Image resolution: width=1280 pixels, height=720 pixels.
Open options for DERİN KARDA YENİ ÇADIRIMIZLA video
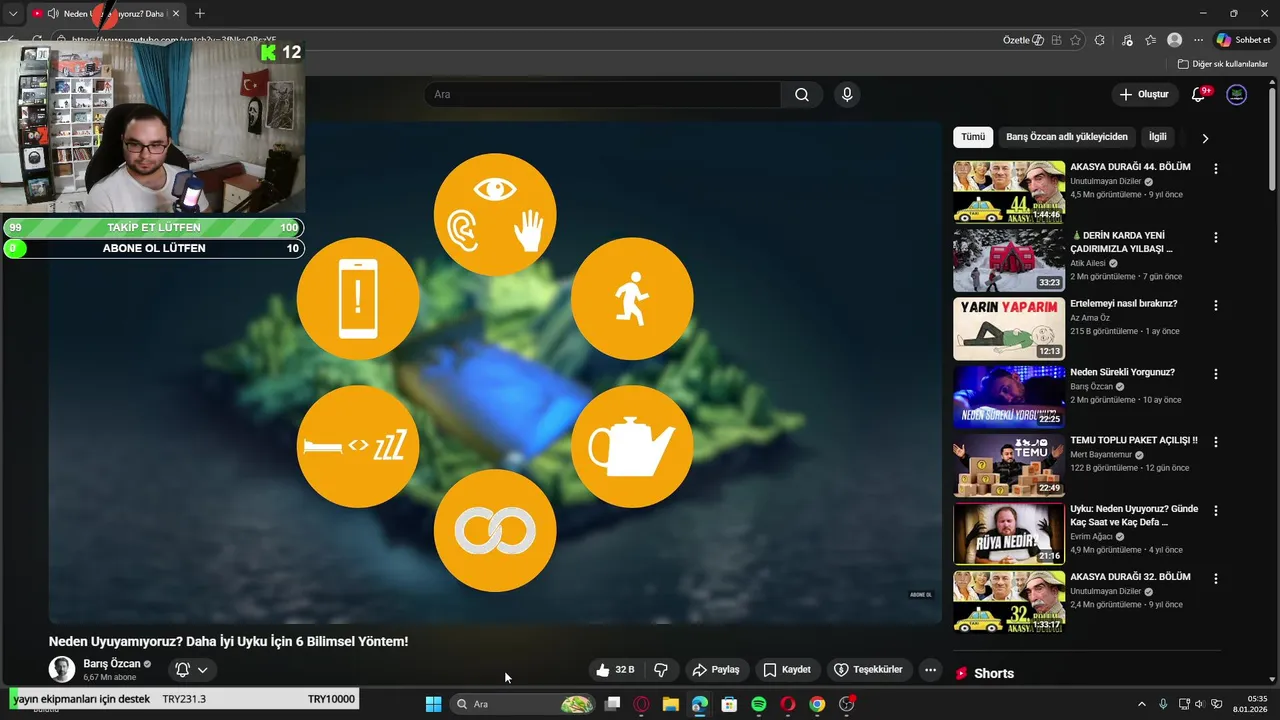click(x=1216, y=238)
